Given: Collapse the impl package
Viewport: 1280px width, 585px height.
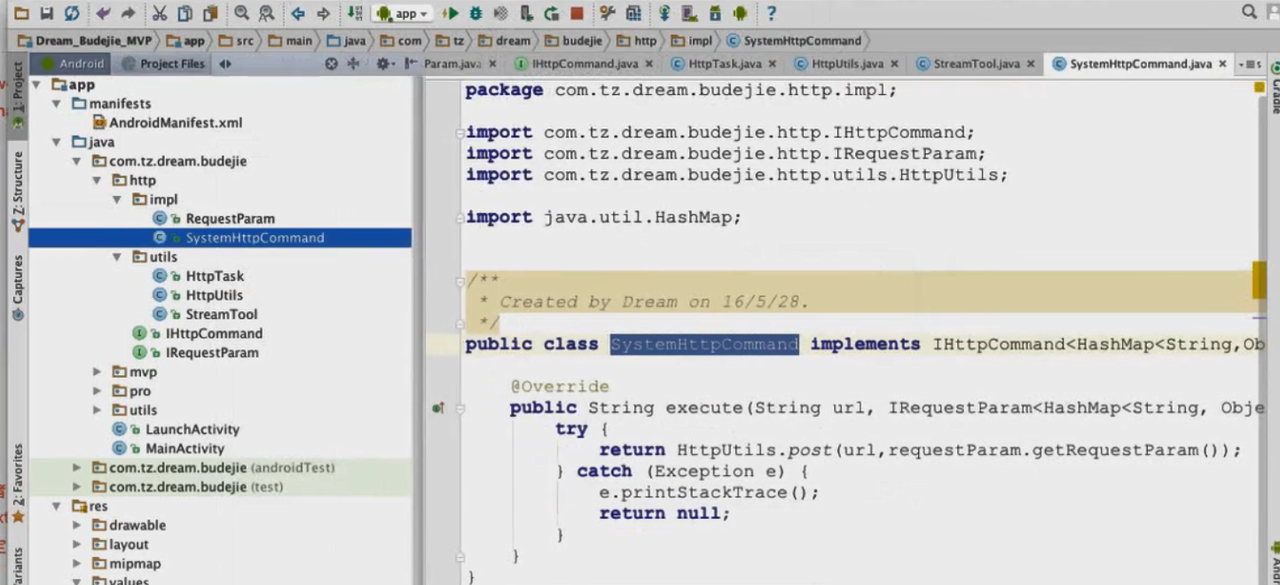Looking at the screenshot, I should pos(117,200).
